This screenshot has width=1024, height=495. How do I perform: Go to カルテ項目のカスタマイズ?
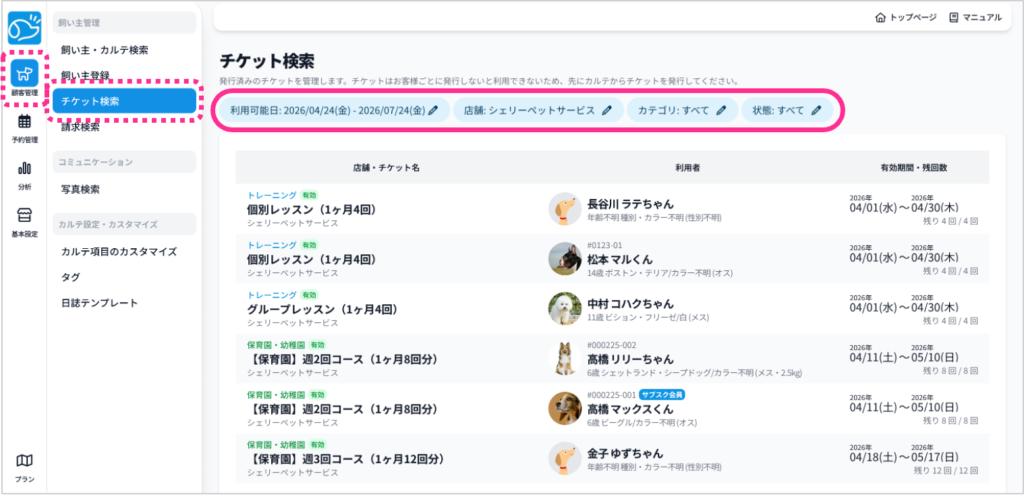point(118,251)
